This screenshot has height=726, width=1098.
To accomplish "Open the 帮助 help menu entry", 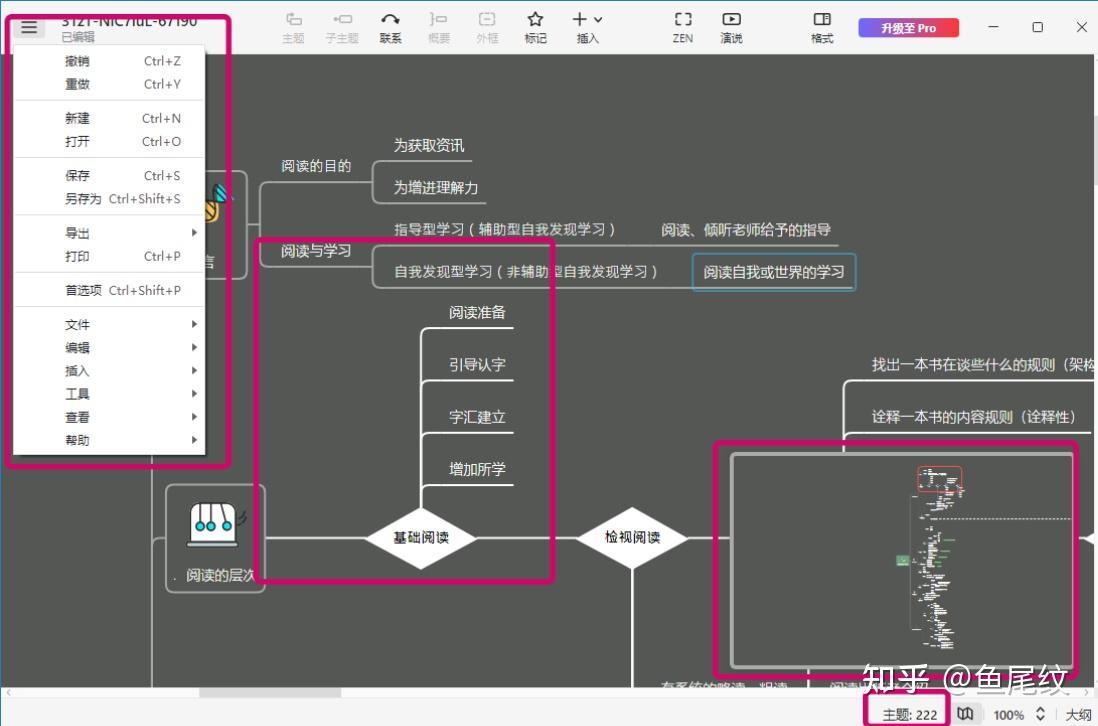I will [x=77, y=440].
